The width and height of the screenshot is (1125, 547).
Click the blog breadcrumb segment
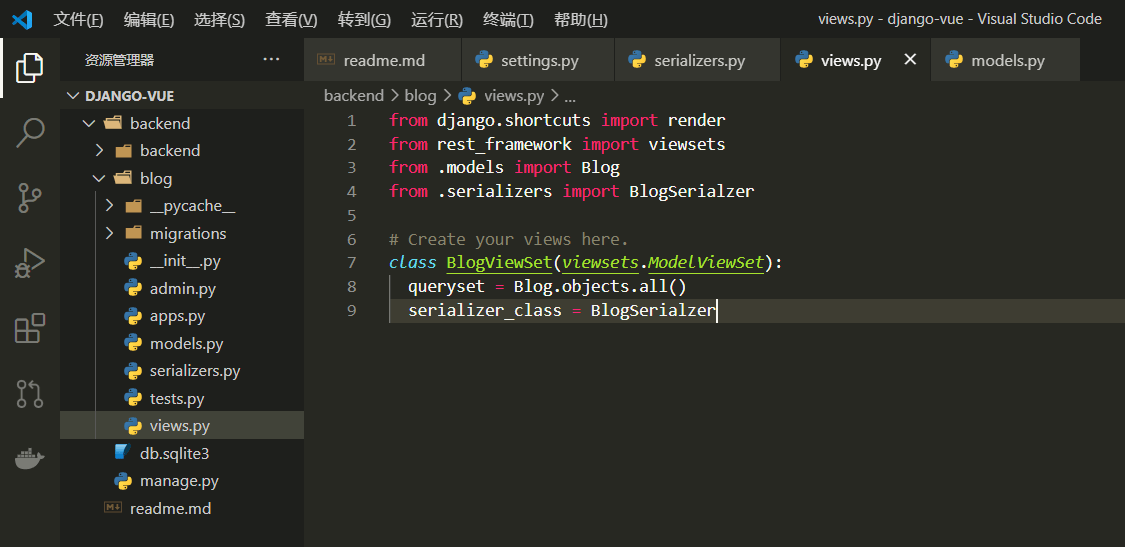tap(421, 95)
